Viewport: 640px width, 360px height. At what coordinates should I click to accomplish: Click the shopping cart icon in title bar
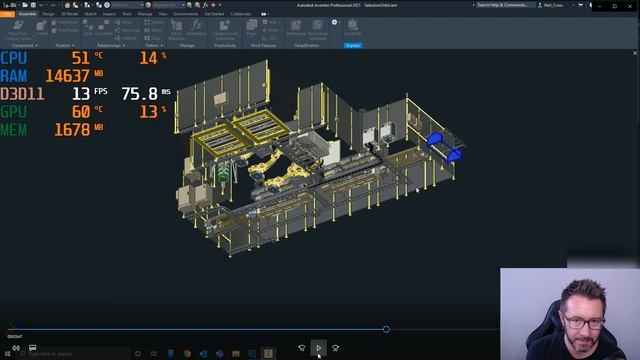[x=581, y=5]
